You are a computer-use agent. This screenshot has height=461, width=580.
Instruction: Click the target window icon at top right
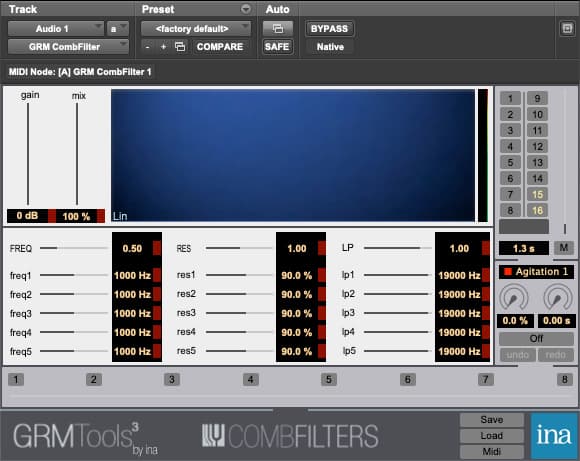pos(567,28)
